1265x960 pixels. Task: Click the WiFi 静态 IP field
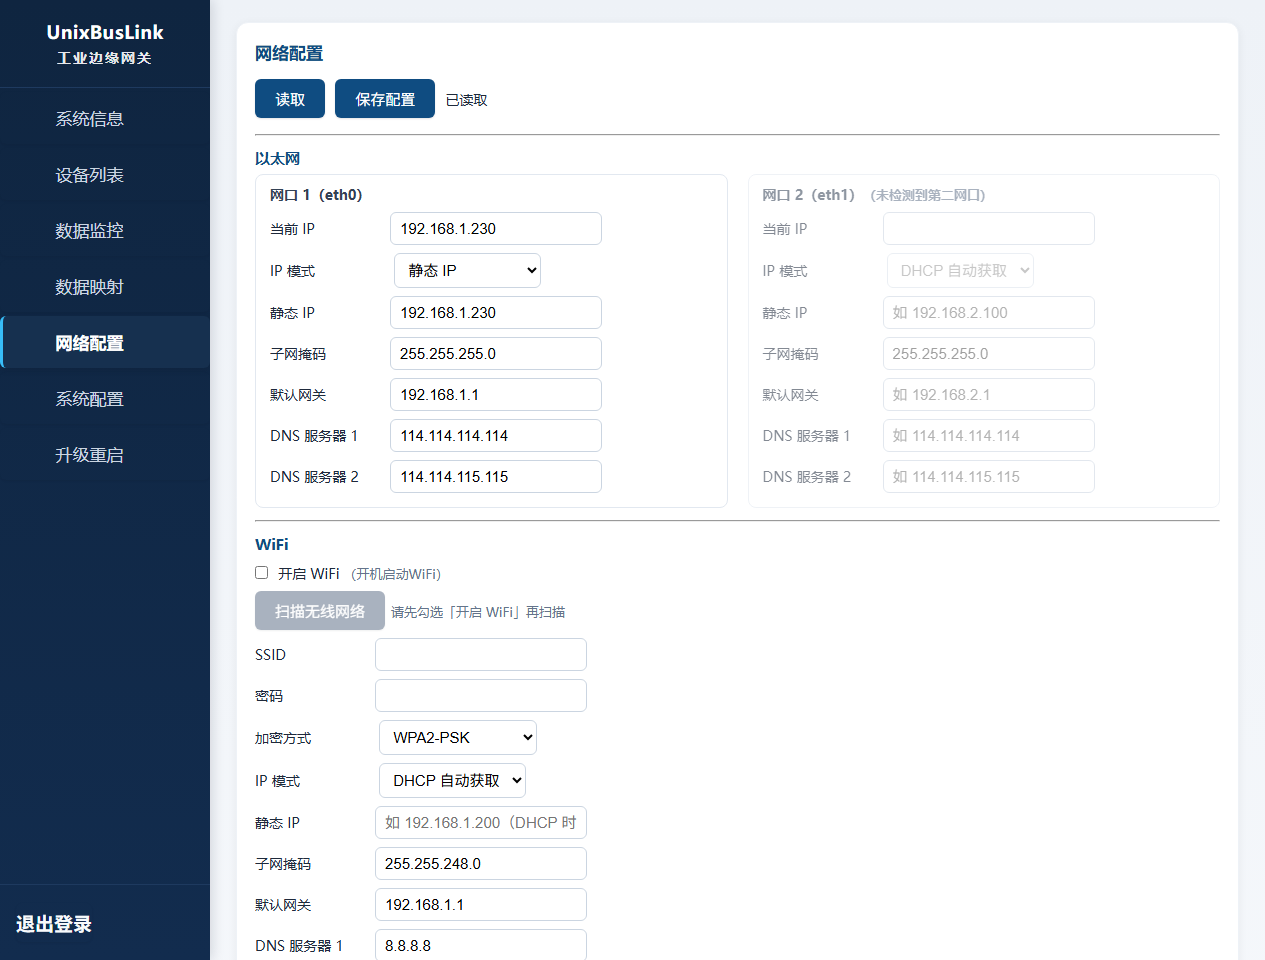click(x=481, y=823)
